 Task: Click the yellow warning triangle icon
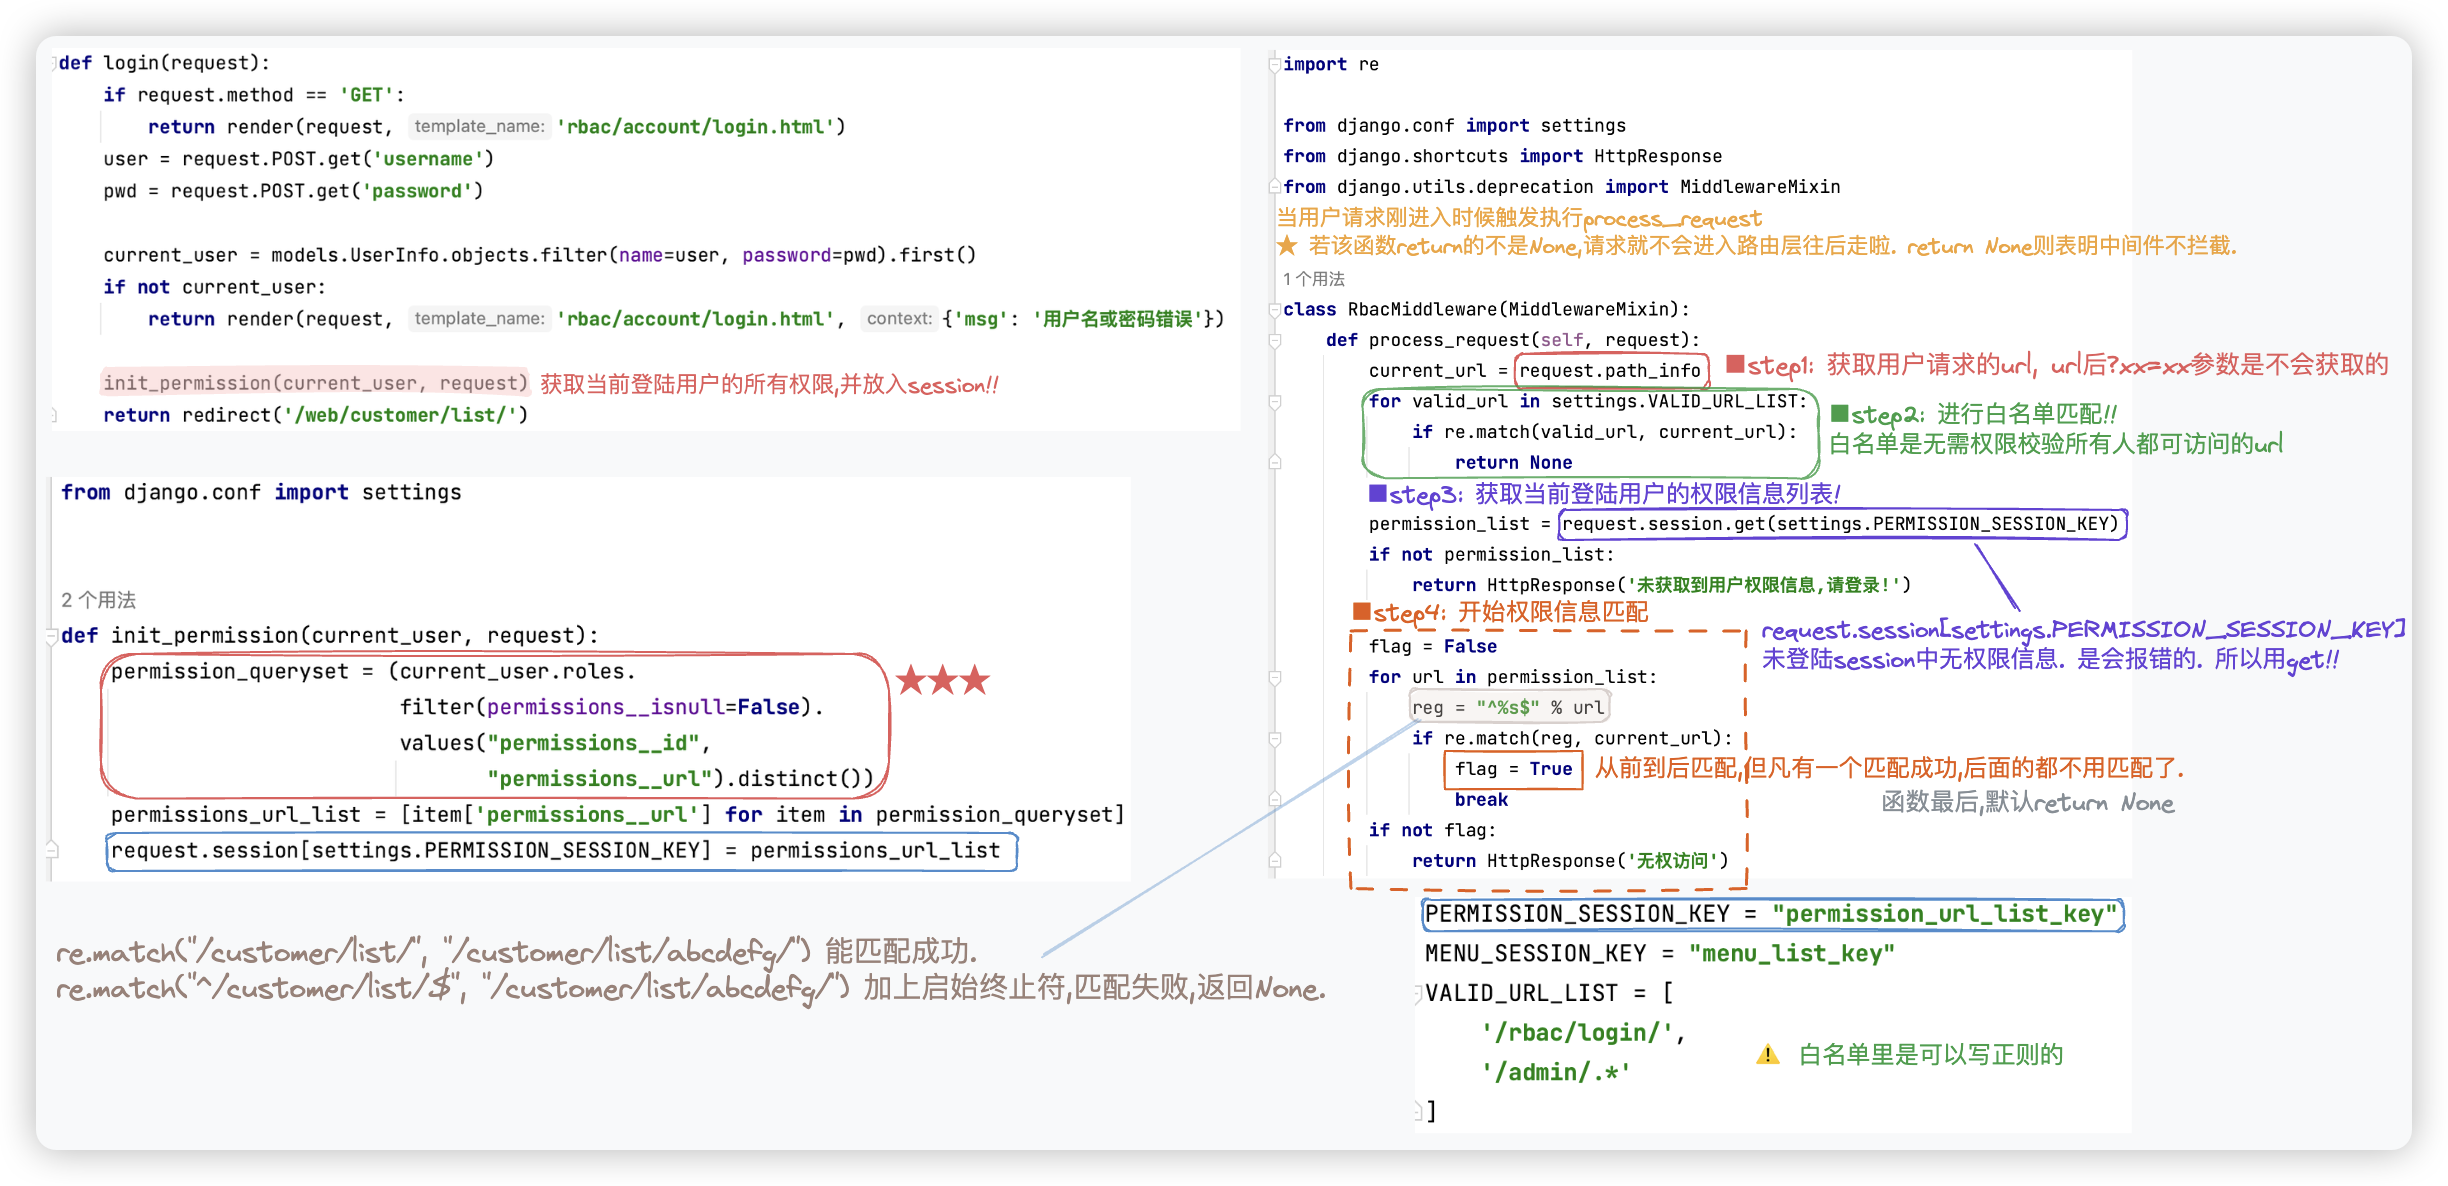click(1767, 1055)
